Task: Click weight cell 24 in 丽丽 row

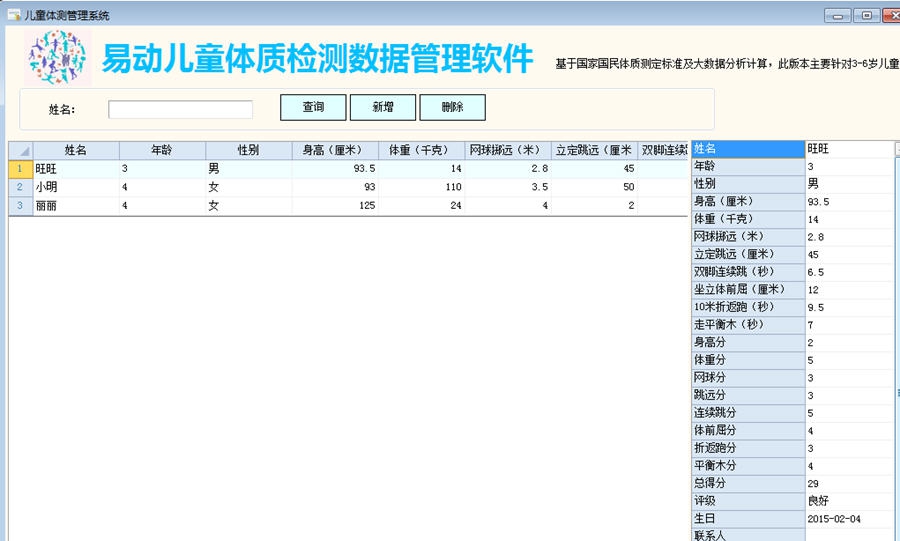Action: 421,205
